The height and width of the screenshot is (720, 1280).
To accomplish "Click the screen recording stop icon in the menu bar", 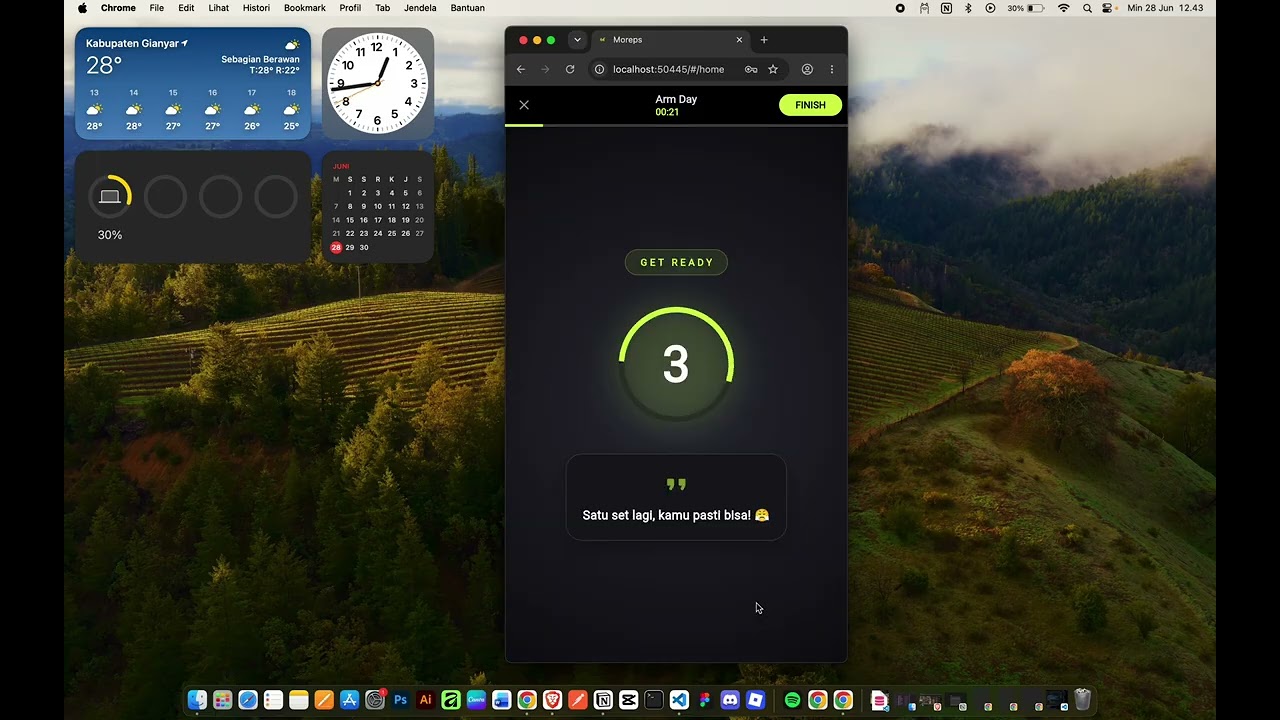I will point(900,8).
